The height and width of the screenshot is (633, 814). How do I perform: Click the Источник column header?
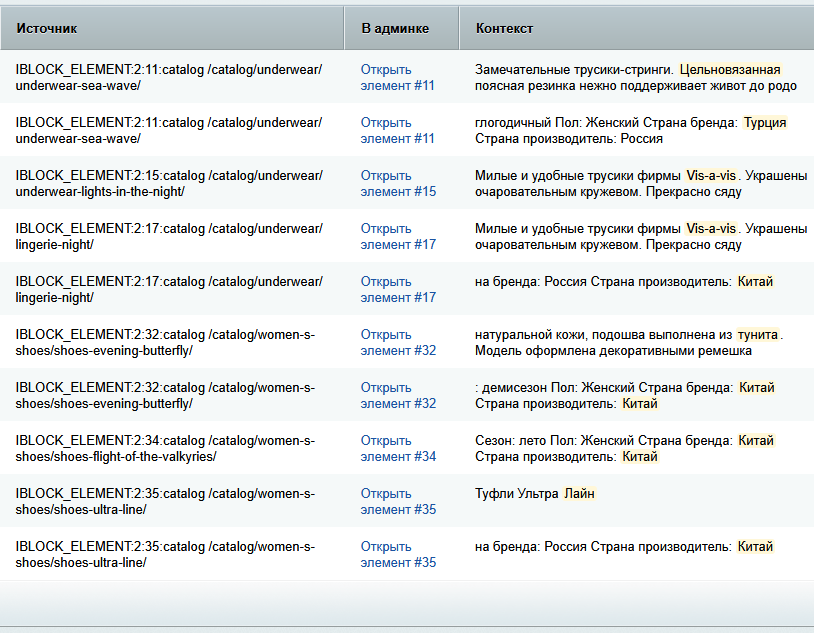pos(47,28)
